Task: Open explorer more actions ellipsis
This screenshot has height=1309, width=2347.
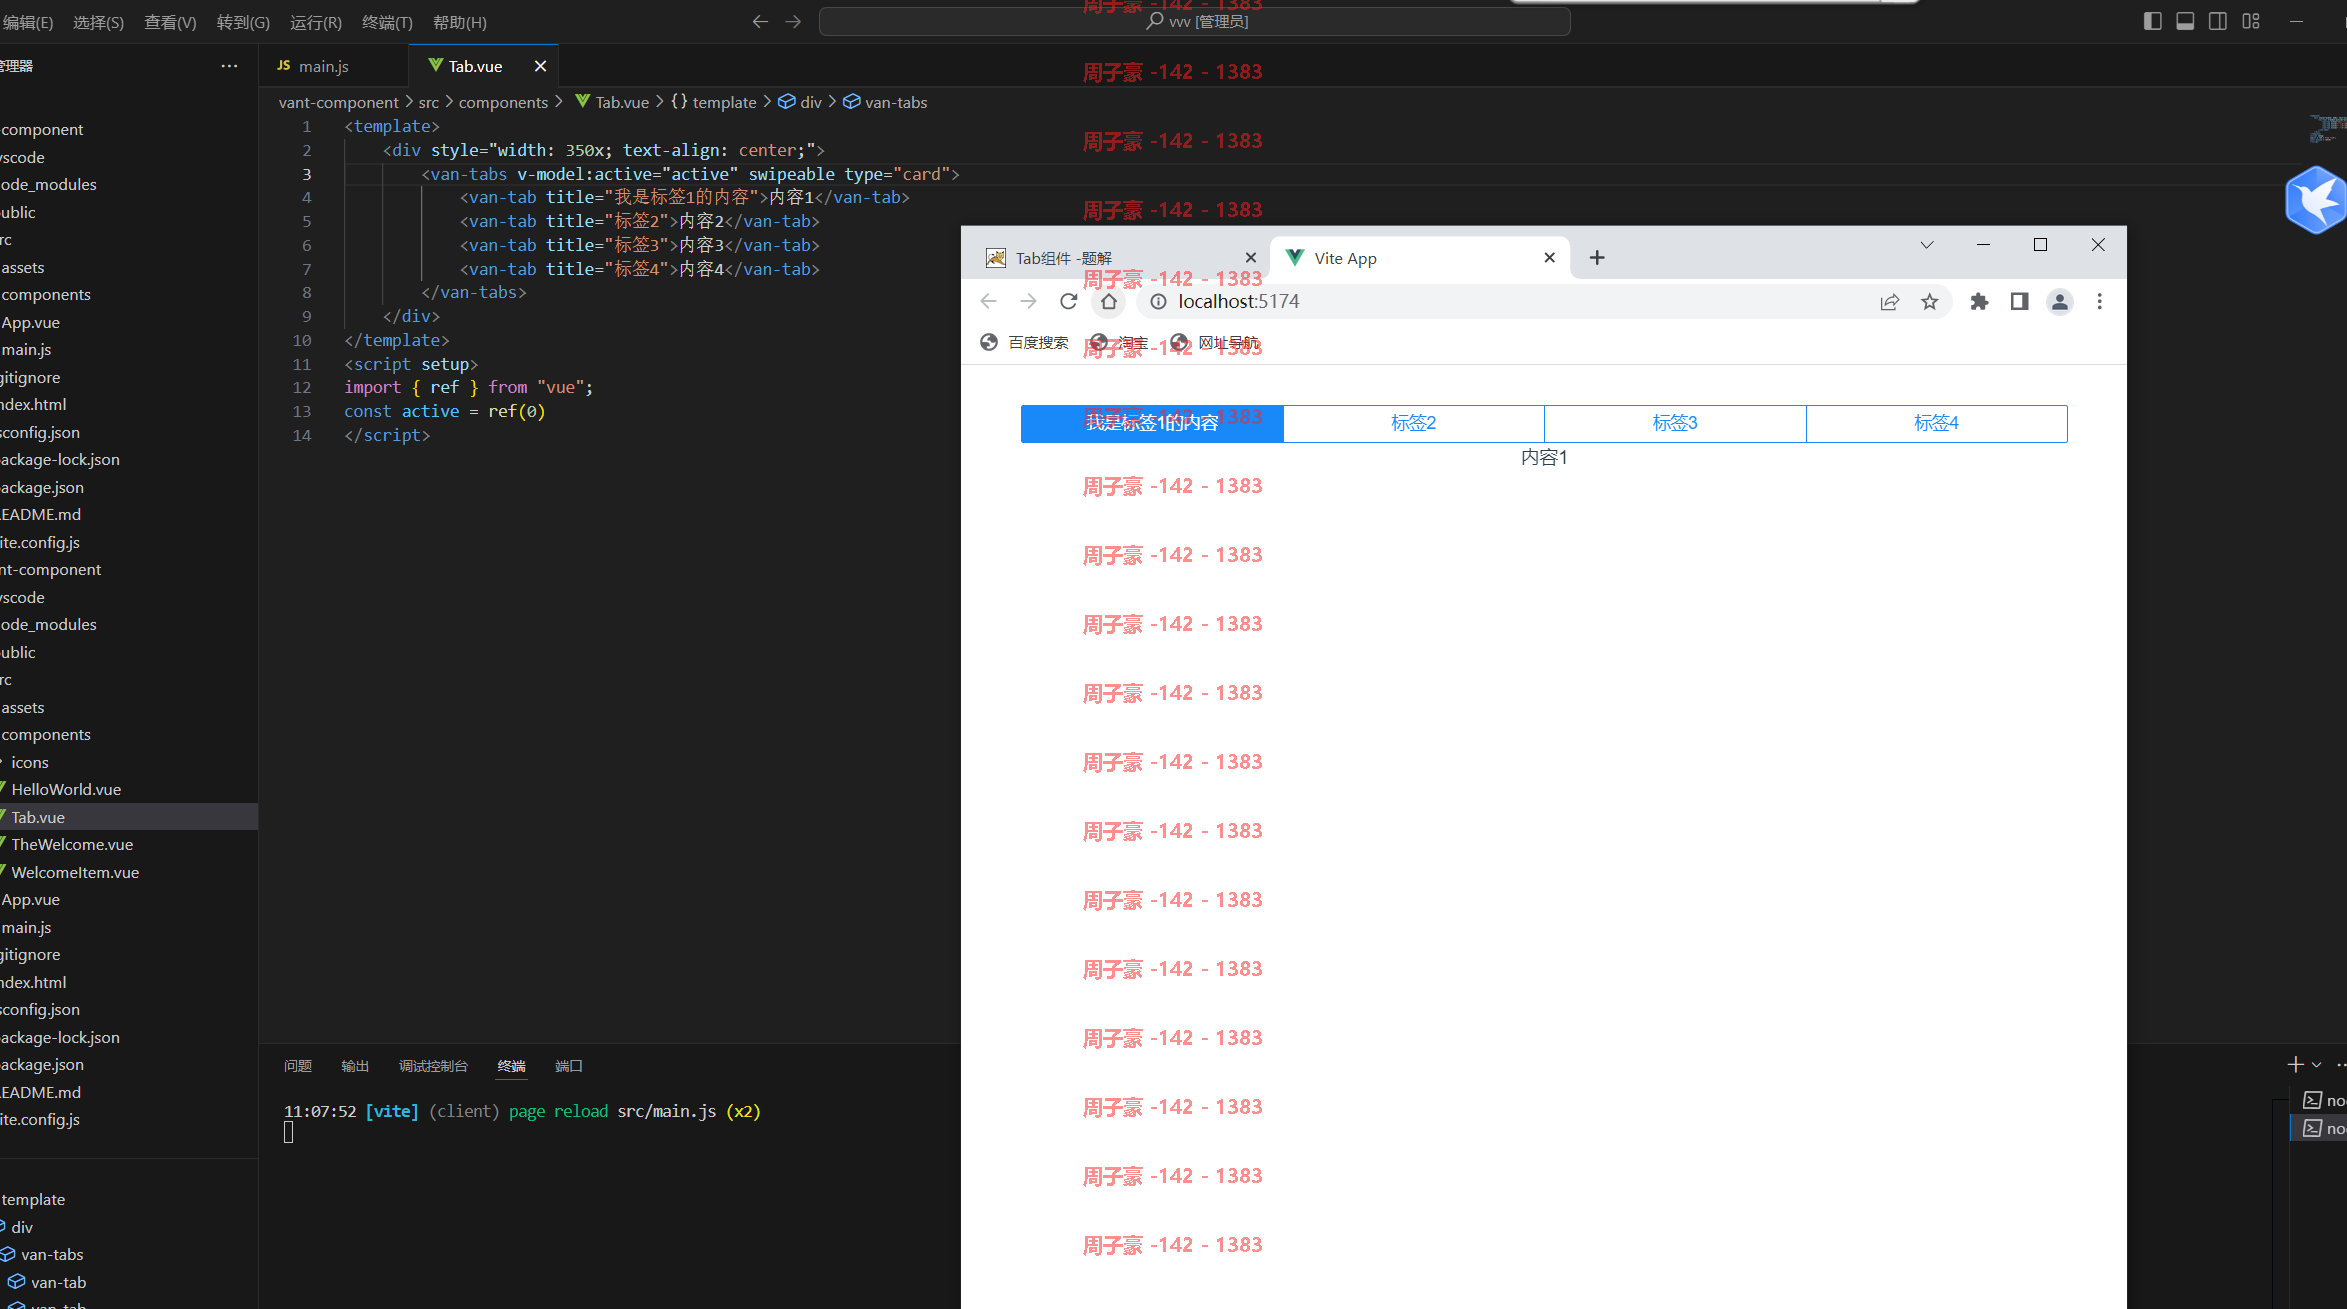Action: pos(229,66)
